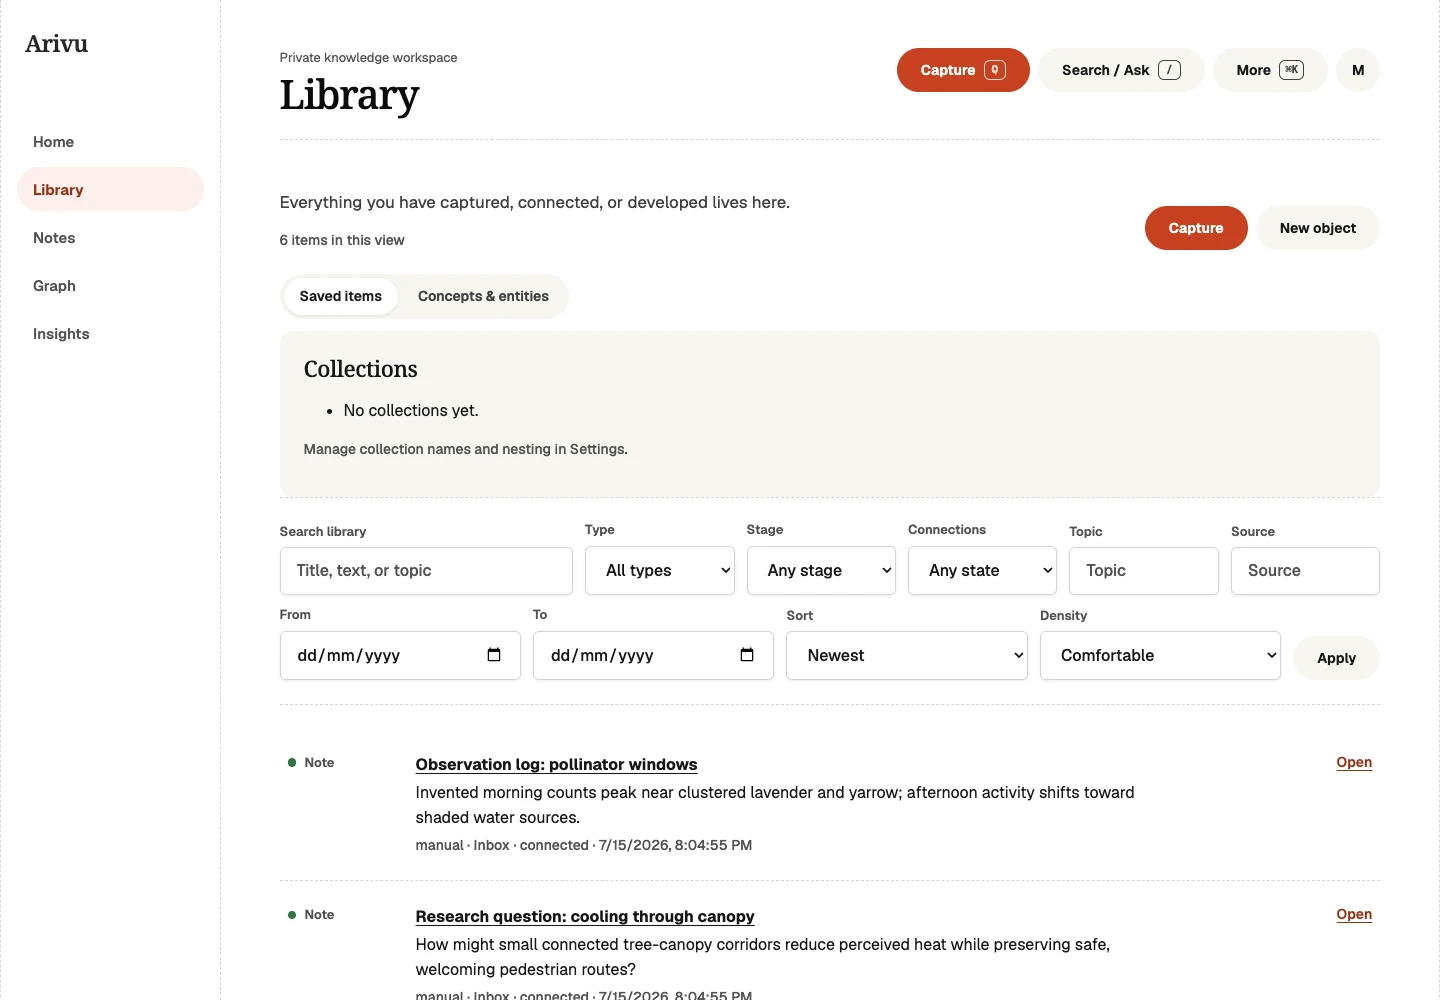Open the pollinator windows note via Open link
Viewport: 1440px width, 1000px height.
click(1354, 762)
